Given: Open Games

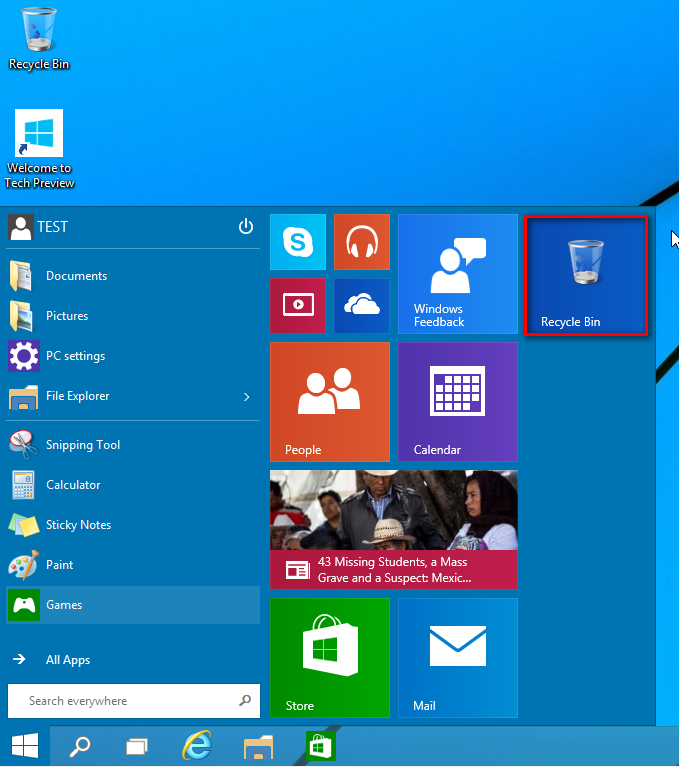Looking at the screenshot, I should pyautogui.click(x=133, y=605).
